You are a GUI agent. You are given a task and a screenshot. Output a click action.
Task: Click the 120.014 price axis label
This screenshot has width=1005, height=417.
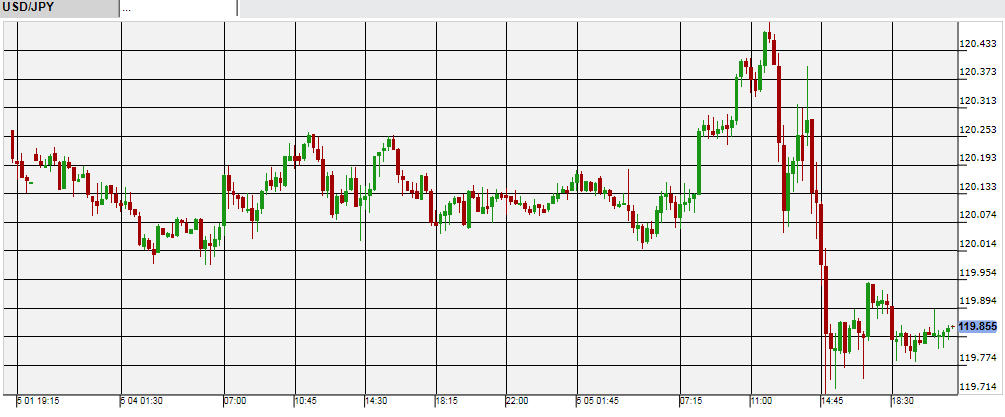[x=978, y=244]
